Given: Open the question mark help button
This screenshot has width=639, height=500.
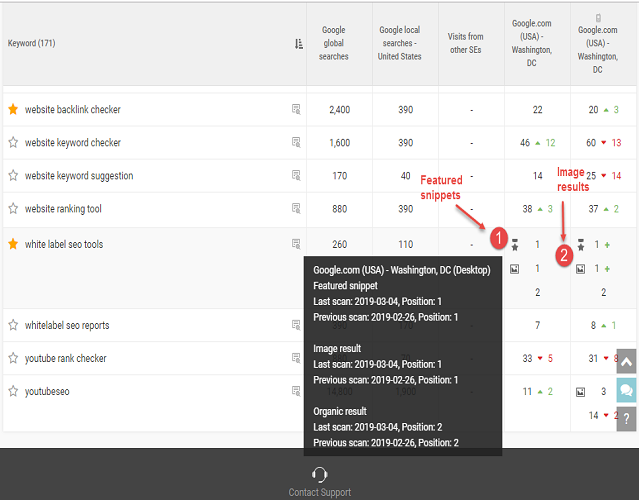Looking at the screenshot, I should tap(626, 418).
